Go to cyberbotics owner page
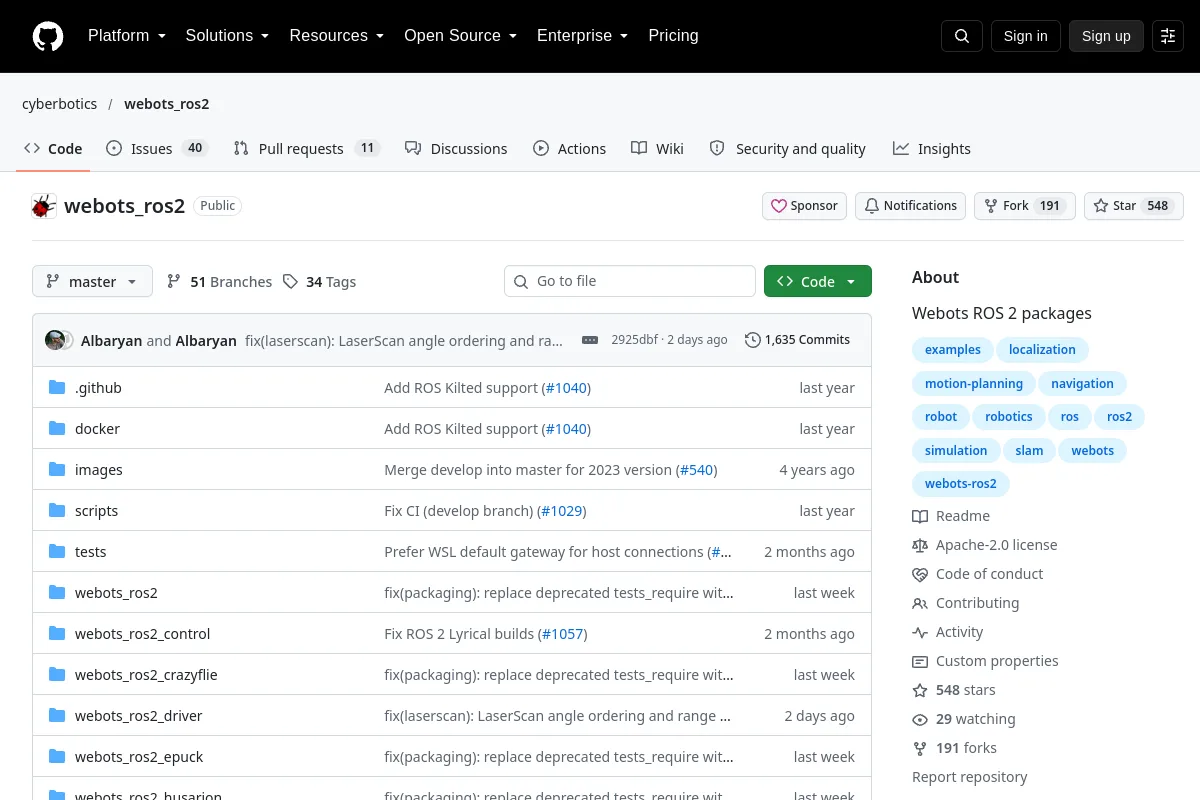The image size is (1200, 800). coord(60,104)
